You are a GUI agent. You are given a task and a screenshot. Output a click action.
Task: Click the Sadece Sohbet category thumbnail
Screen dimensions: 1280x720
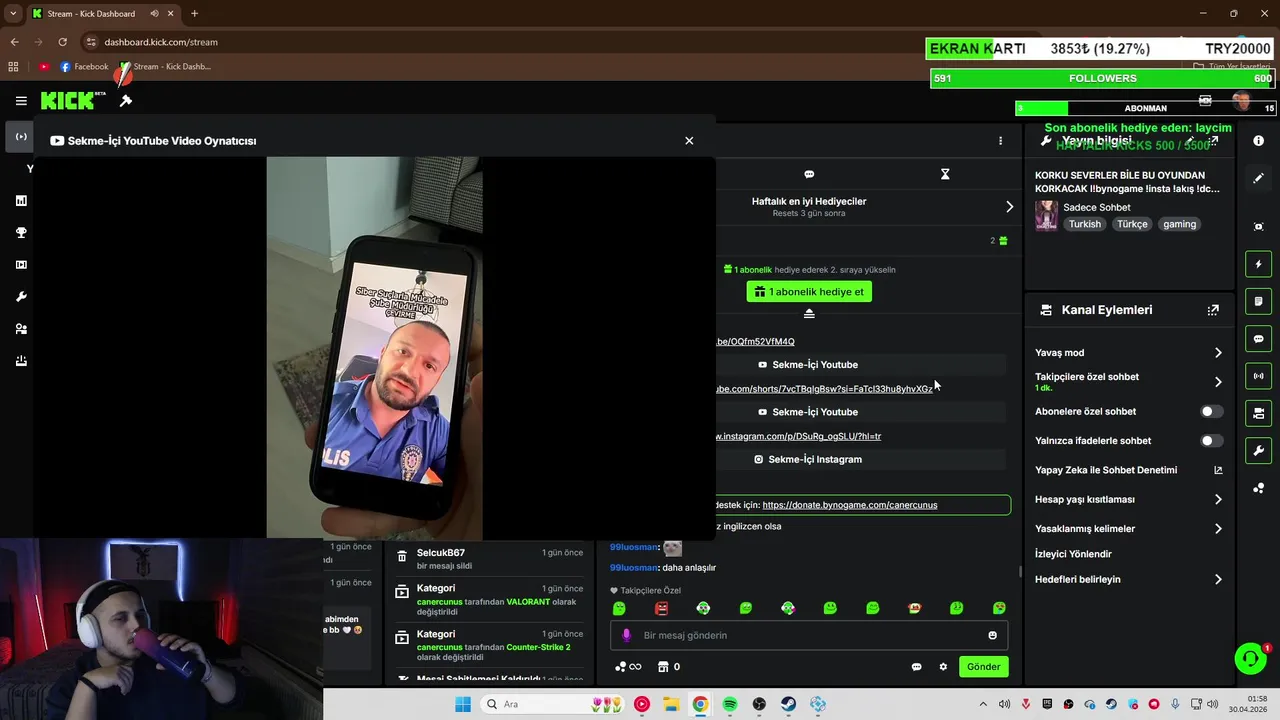coord(1046,216)
